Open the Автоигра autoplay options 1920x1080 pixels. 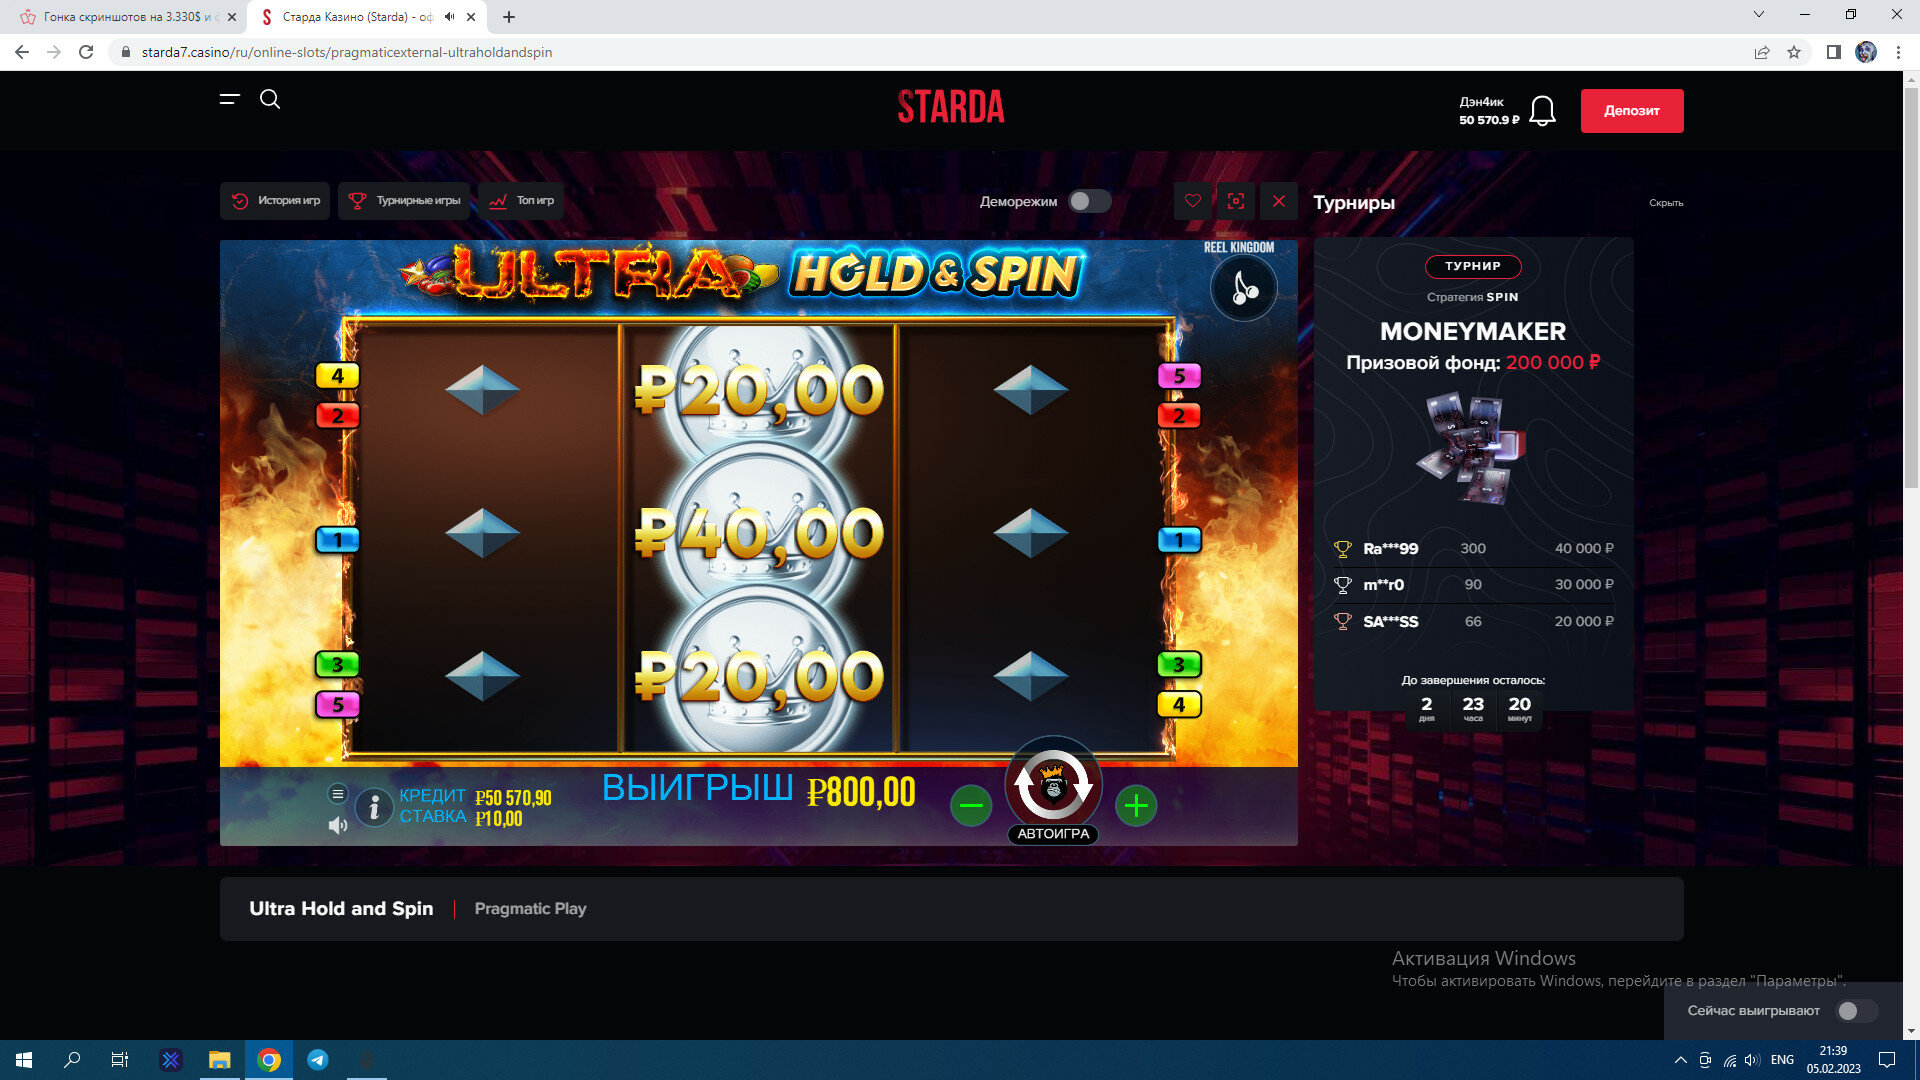(1053, 834)
